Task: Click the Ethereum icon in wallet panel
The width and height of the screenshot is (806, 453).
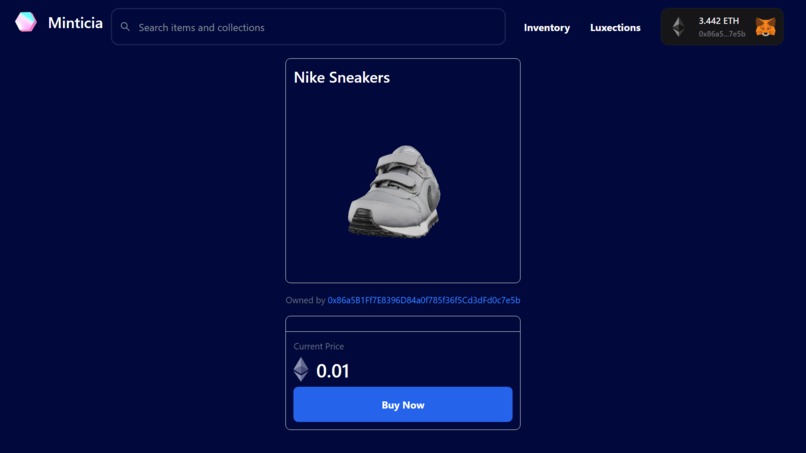Action: 679,27
